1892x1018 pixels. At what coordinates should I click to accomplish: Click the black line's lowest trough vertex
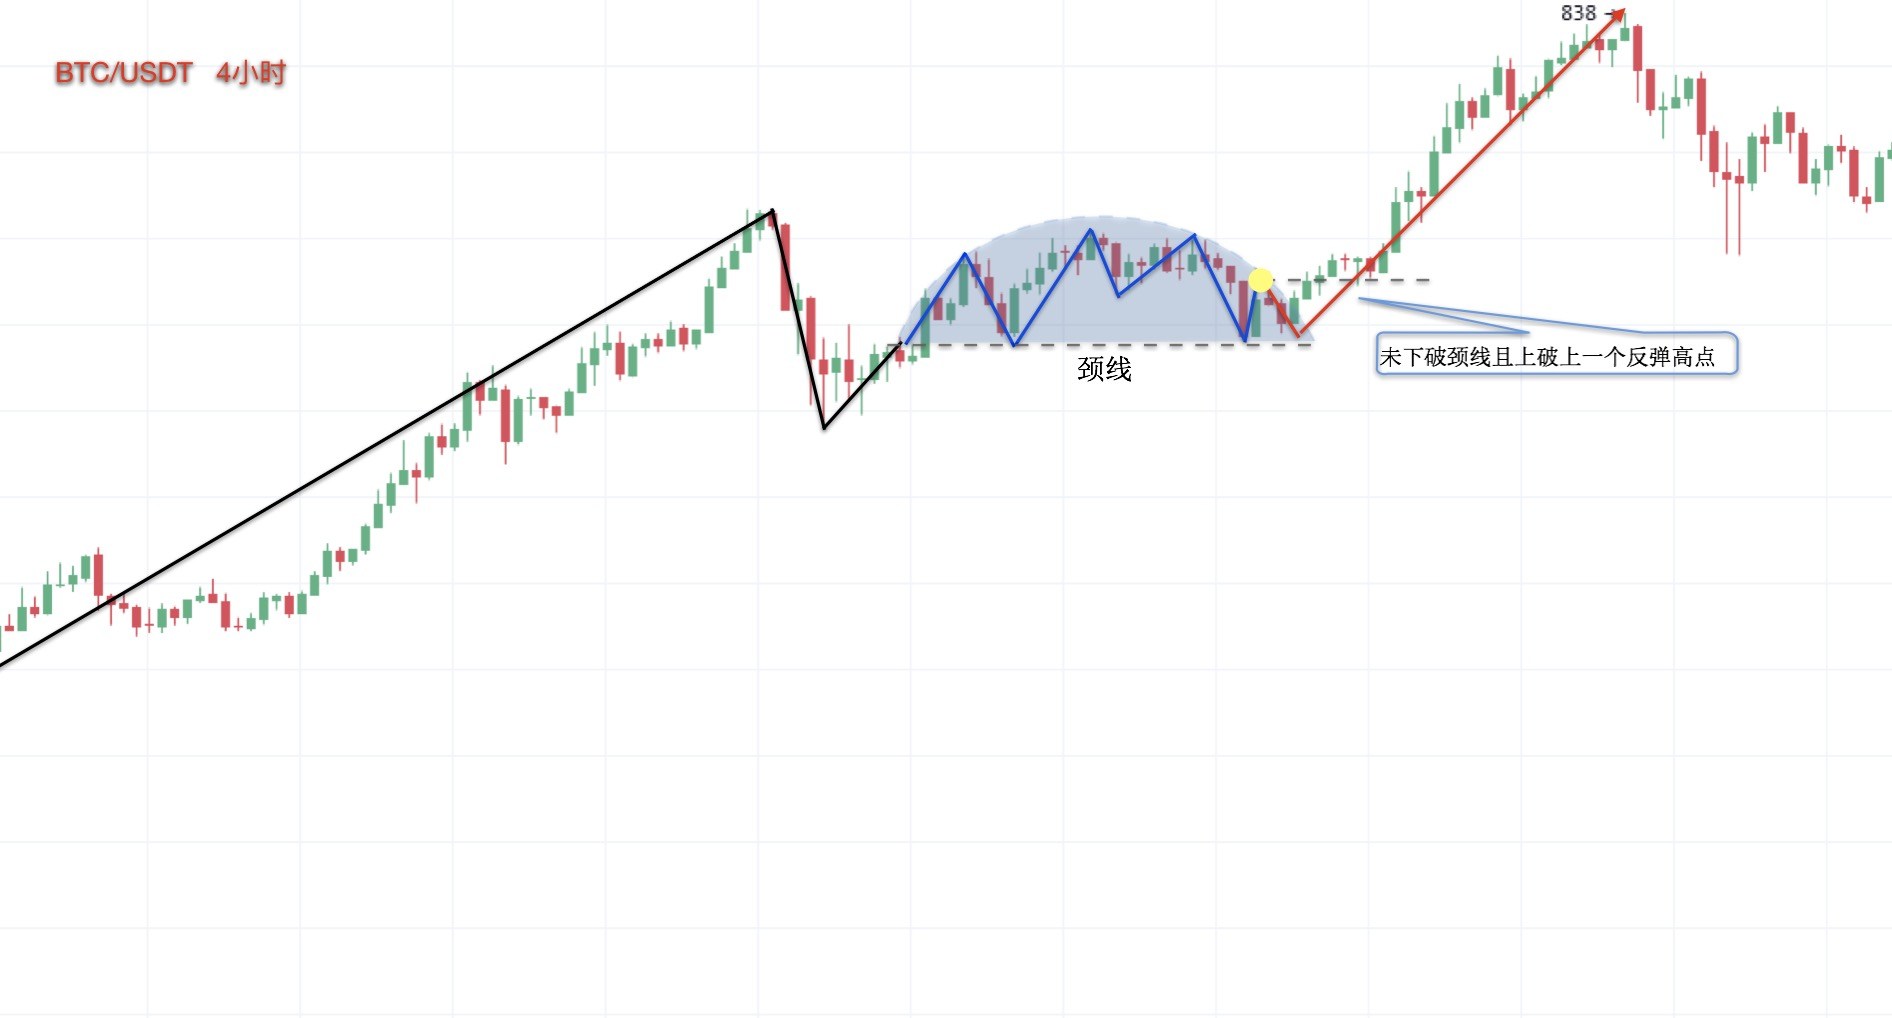coord(824,428)
